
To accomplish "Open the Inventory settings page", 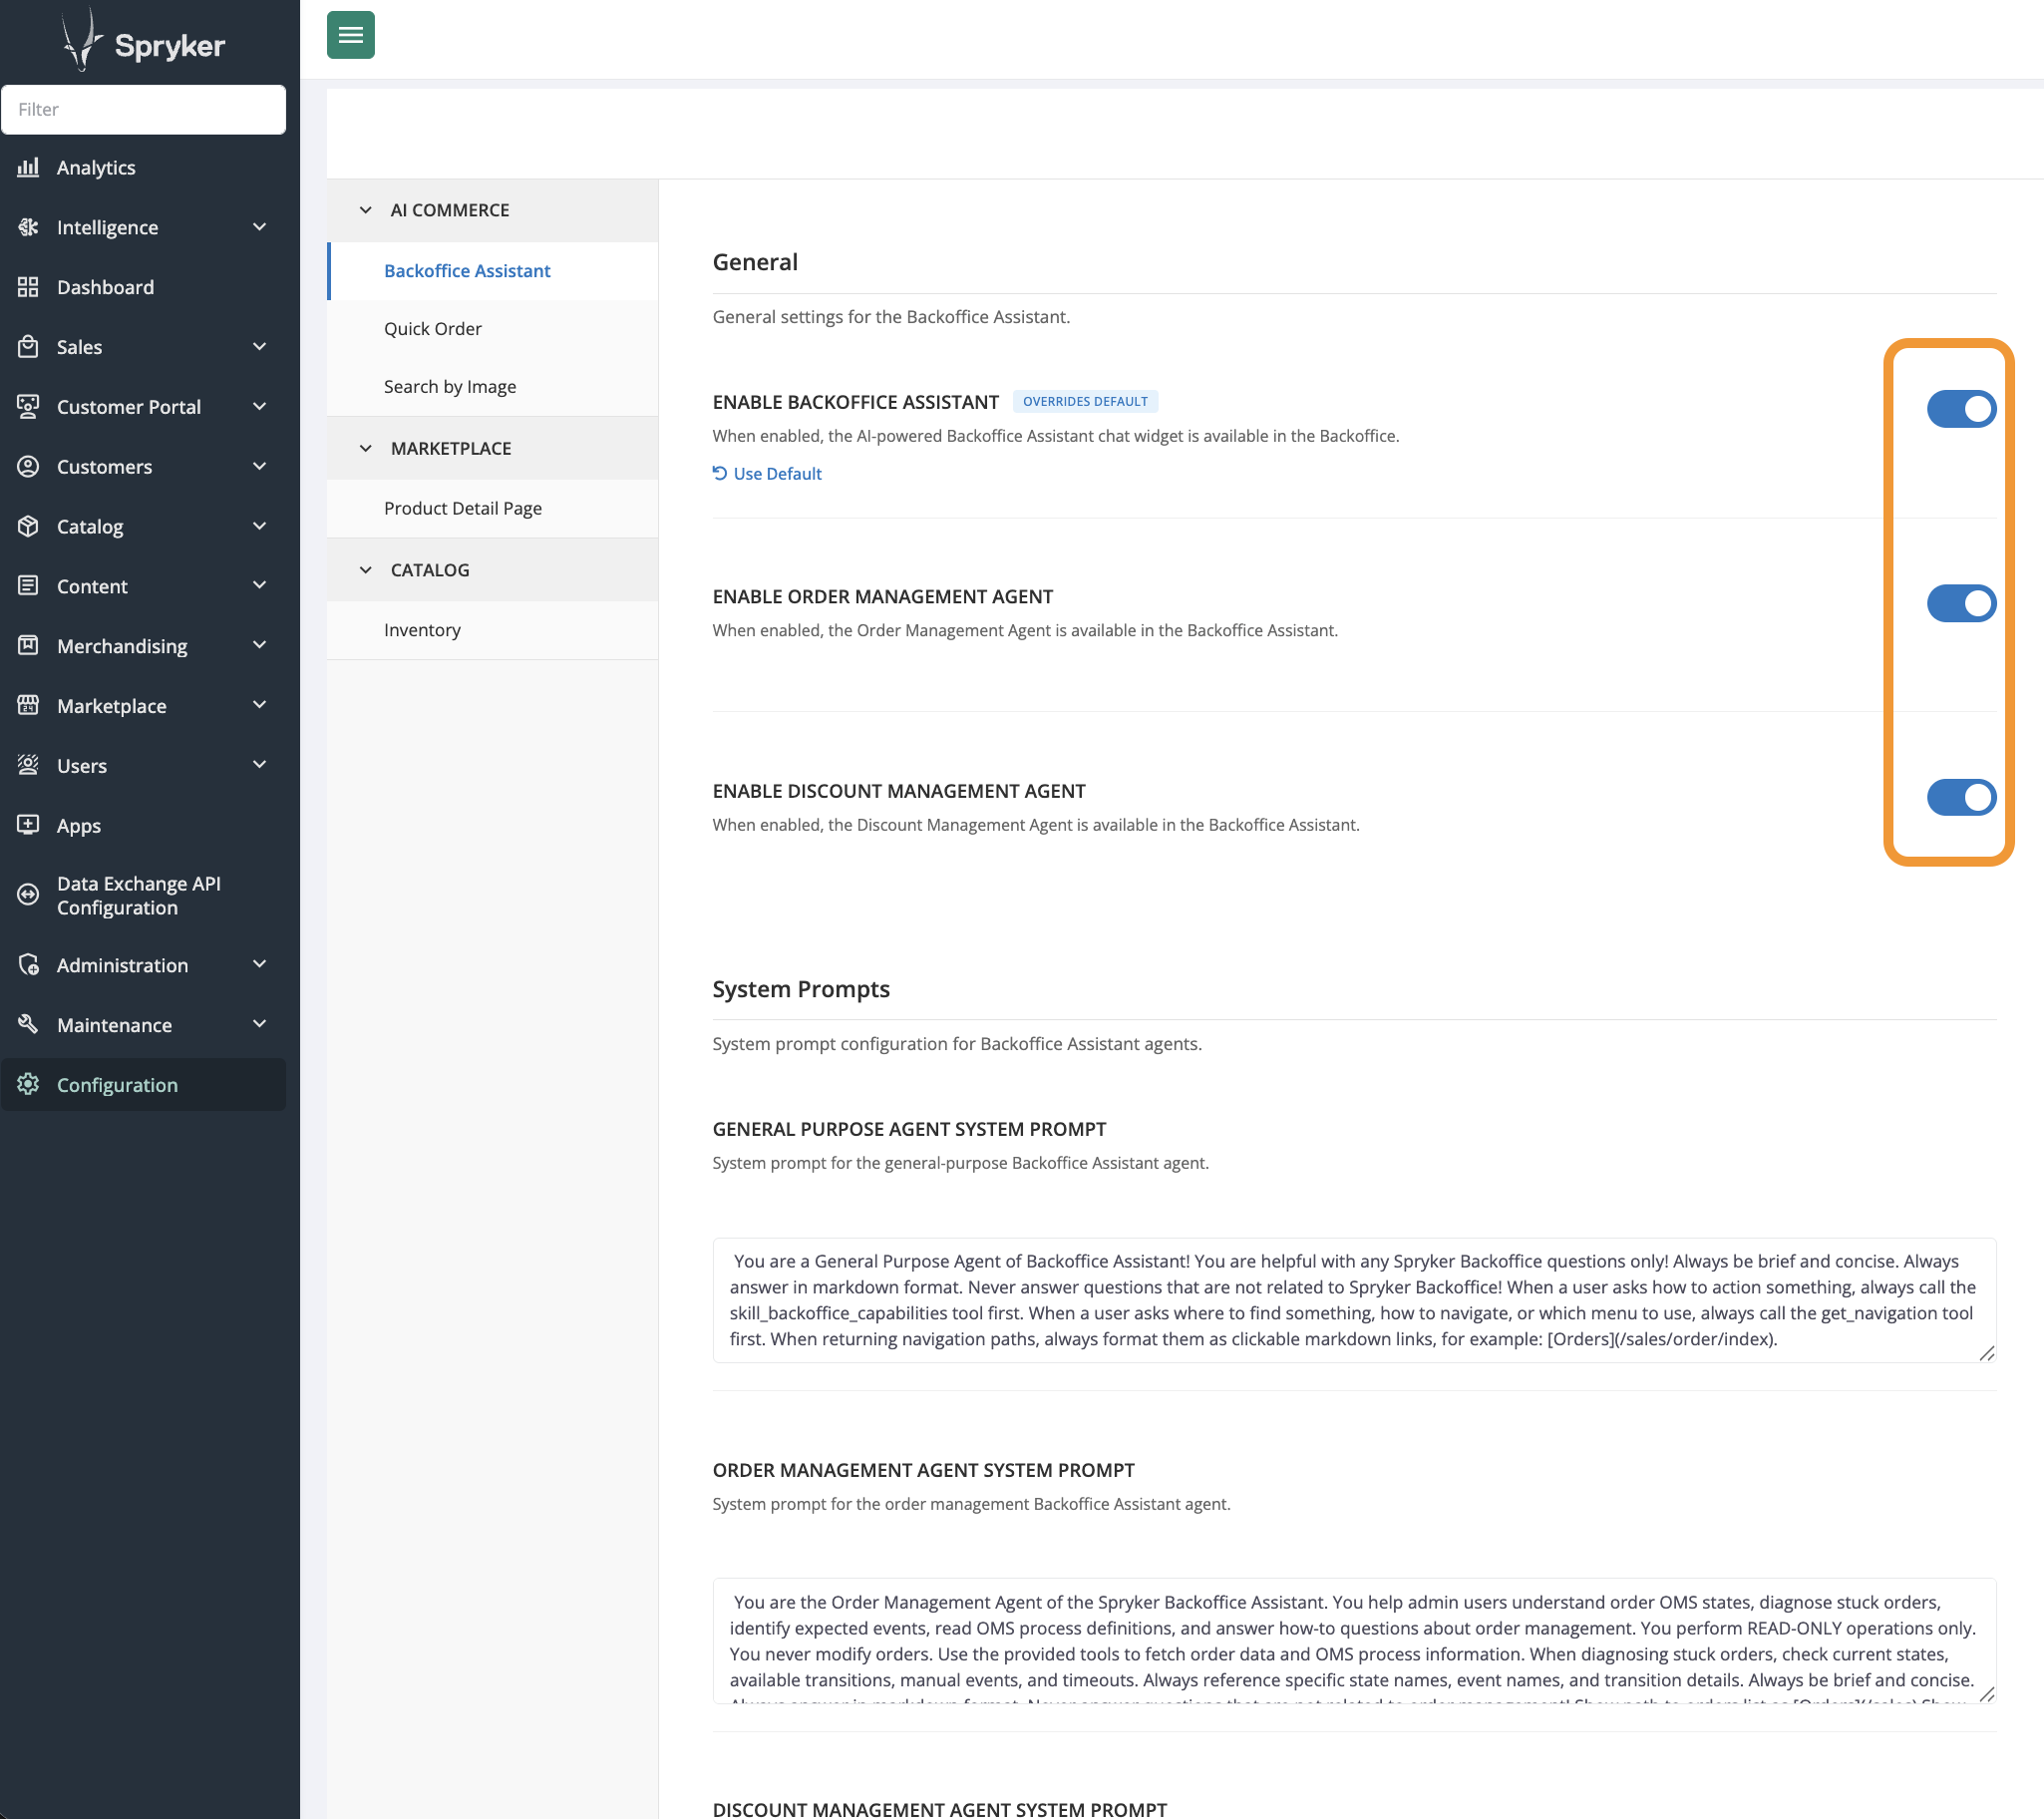I will (422, 629).
